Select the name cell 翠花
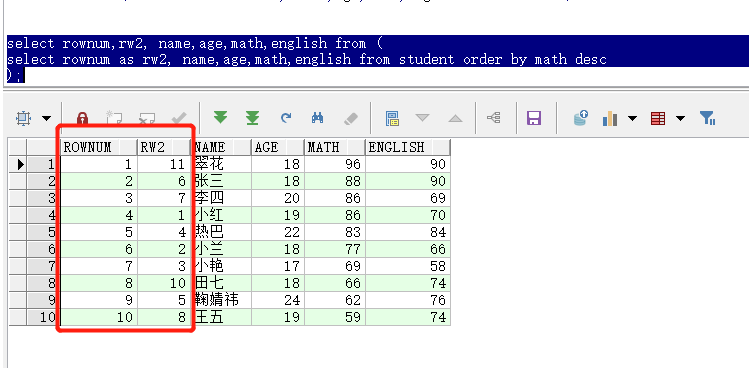 221,164
